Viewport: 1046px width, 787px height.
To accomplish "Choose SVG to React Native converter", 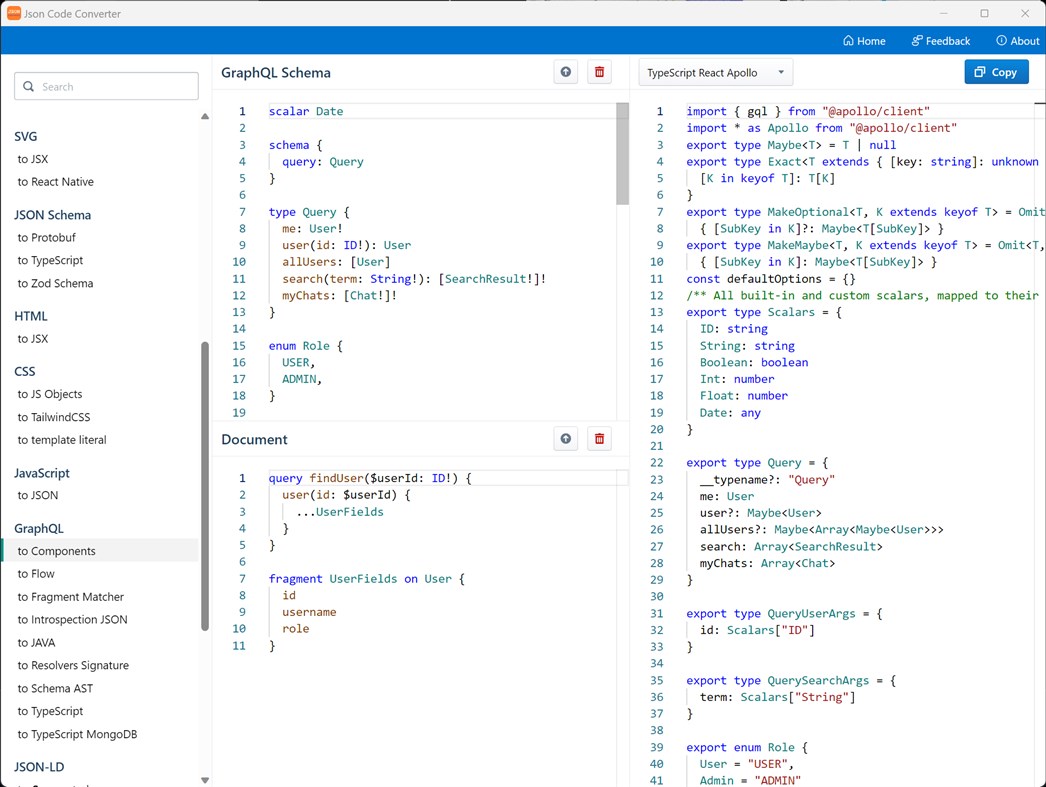I will coord(55,181).
